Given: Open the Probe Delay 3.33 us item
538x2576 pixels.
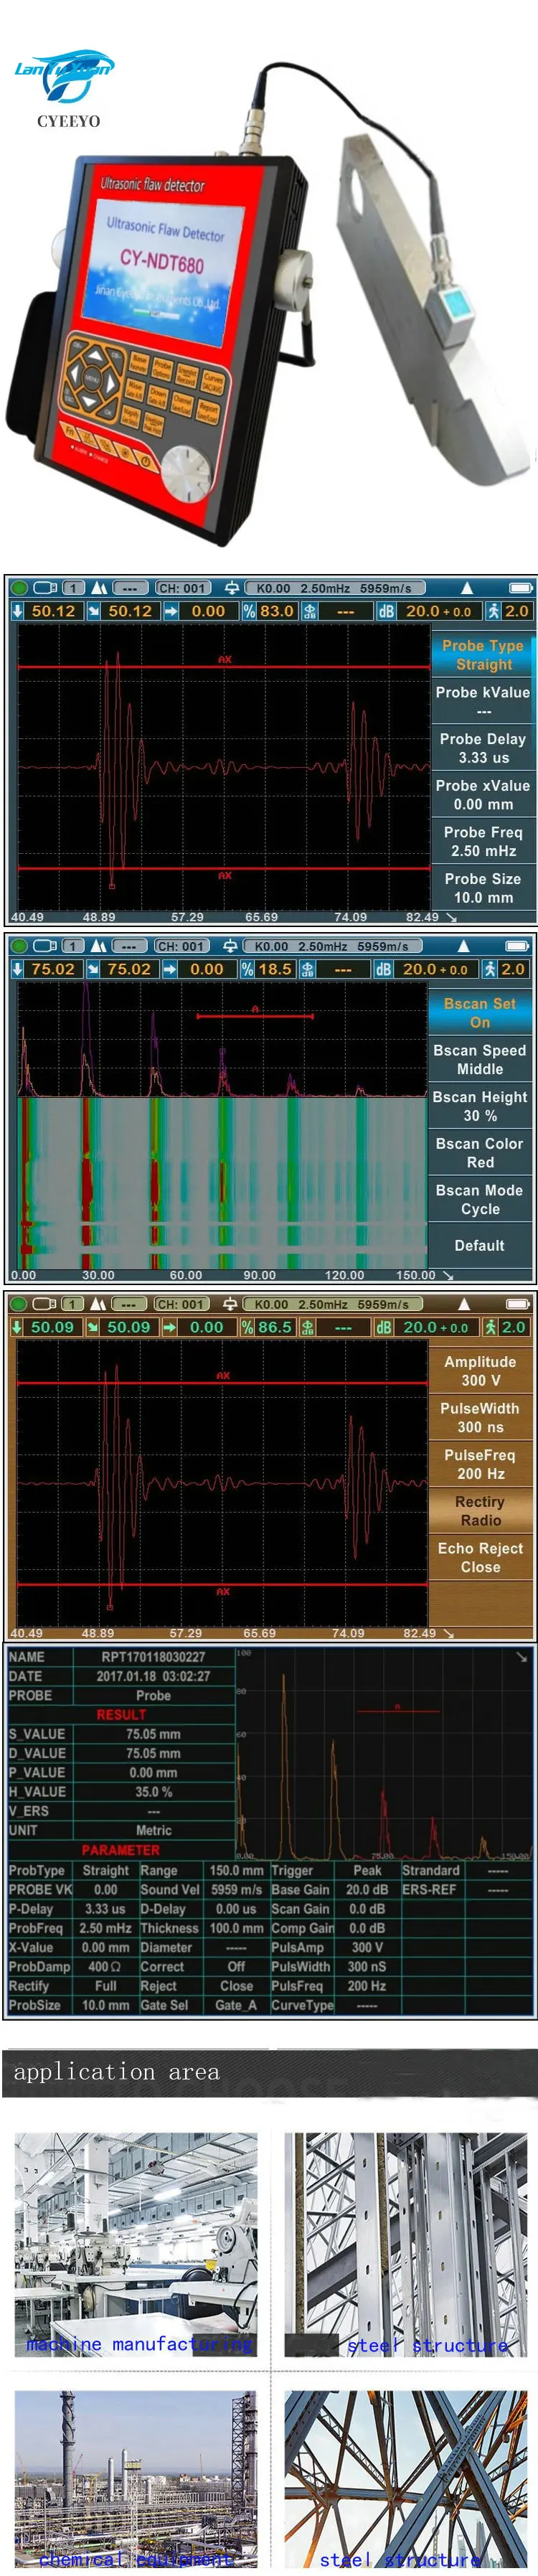Looking at the screenshot, I should [483, 748].
